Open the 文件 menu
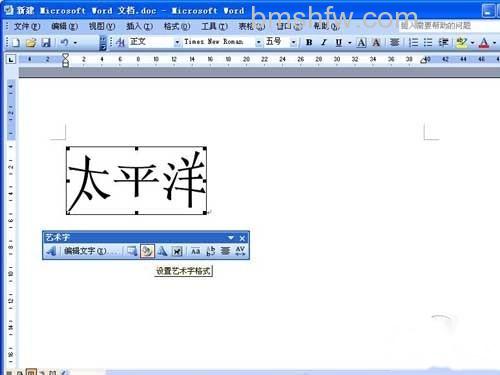The width and height of the screenshot is (500, 375). (27, 26)
